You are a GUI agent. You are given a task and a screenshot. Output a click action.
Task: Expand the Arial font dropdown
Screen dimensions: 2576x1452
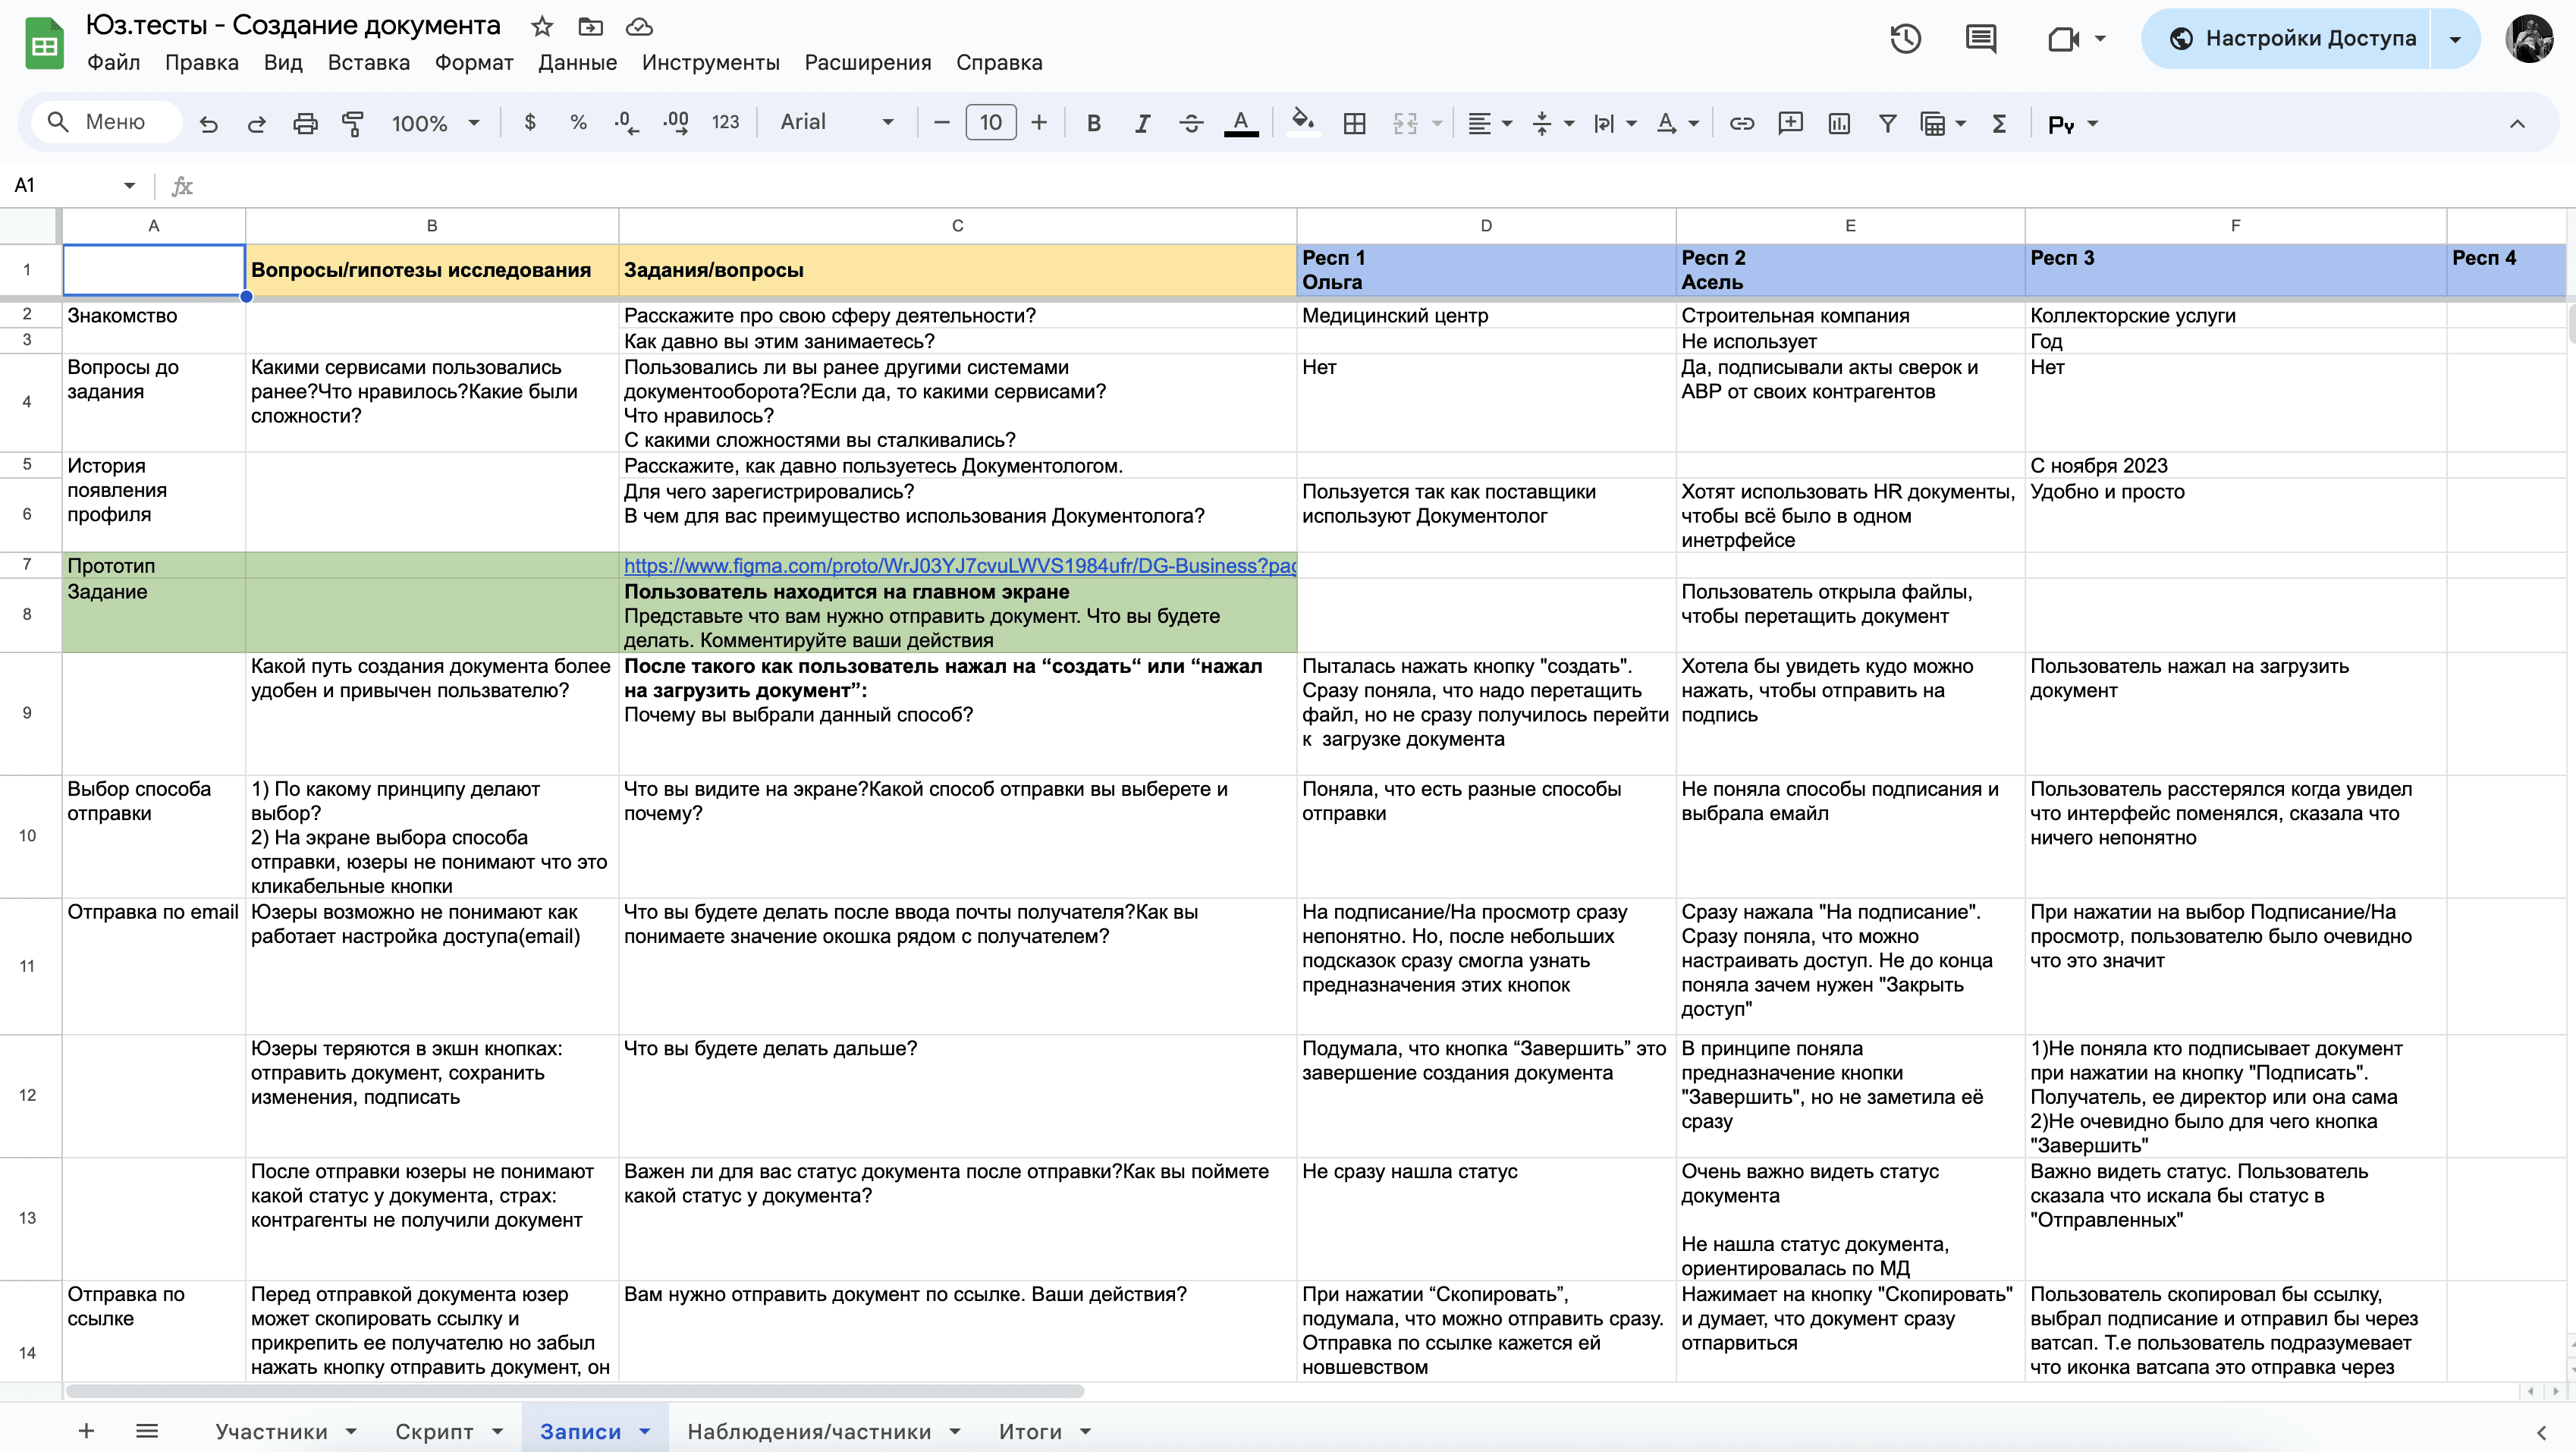pos(836,122)
